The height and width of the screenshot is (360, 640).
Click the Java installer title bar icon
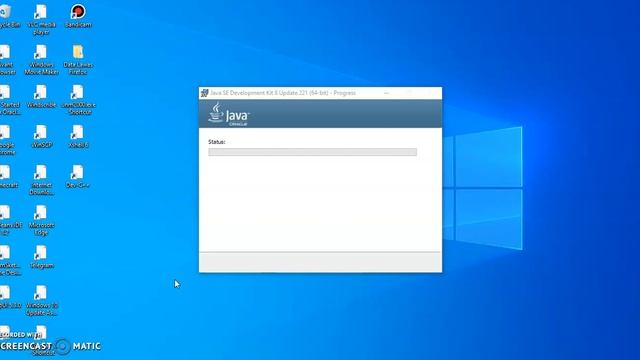coord(204,93)
